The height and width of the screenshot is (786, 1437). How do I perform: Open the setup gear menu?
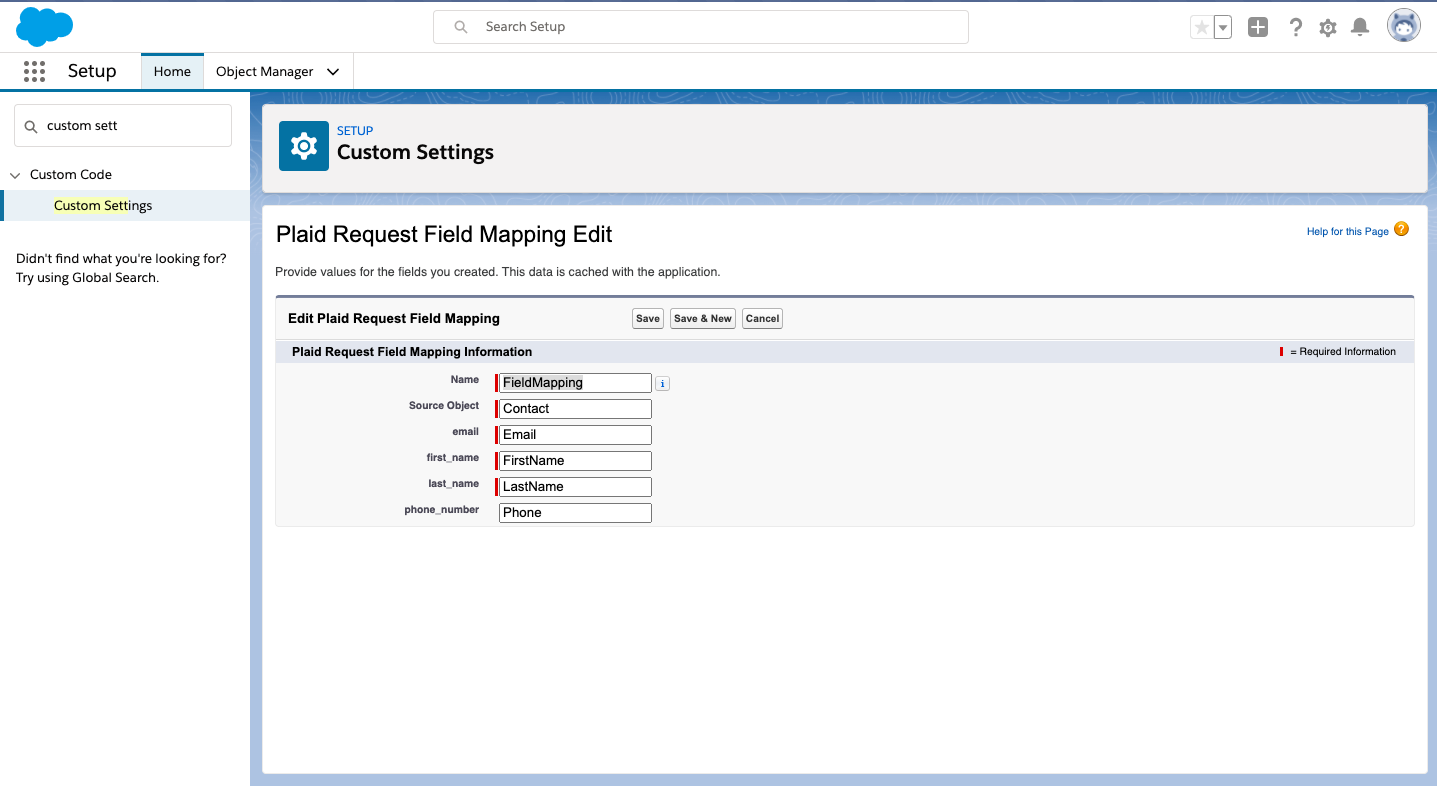pos(1328,28)
